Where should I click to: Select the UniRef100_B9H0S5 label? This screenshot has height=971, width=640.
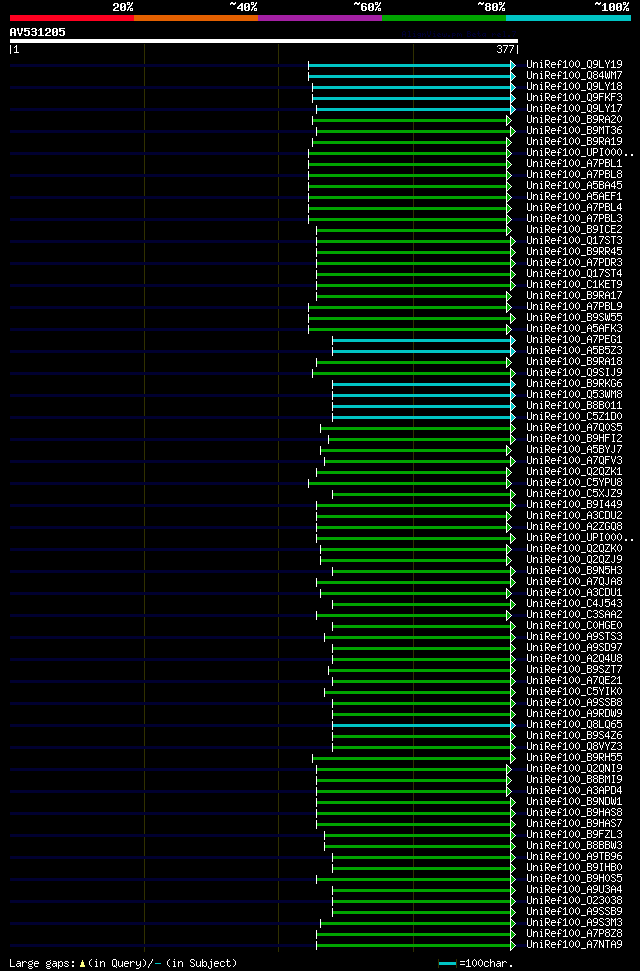pos(574,879)
